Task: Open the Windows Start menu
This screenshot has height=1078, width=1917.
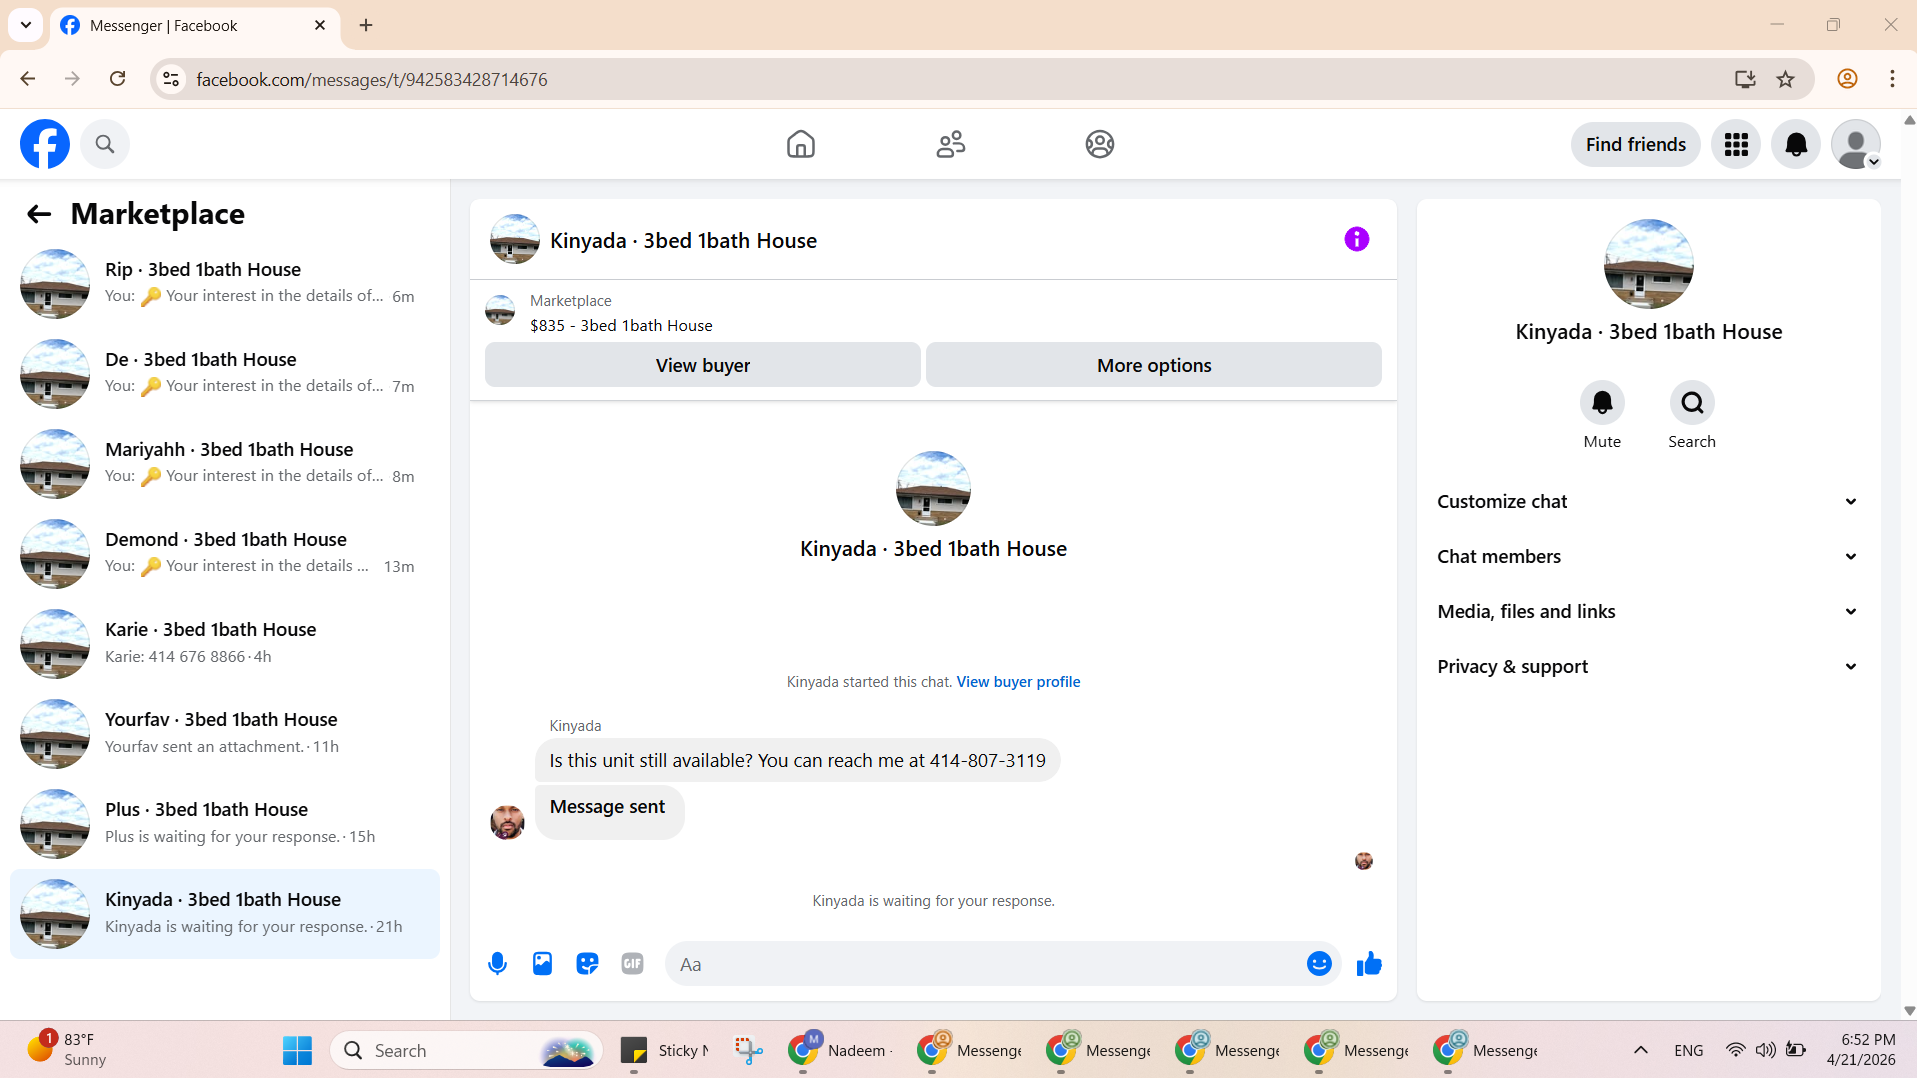Action: pos(297,1050)
